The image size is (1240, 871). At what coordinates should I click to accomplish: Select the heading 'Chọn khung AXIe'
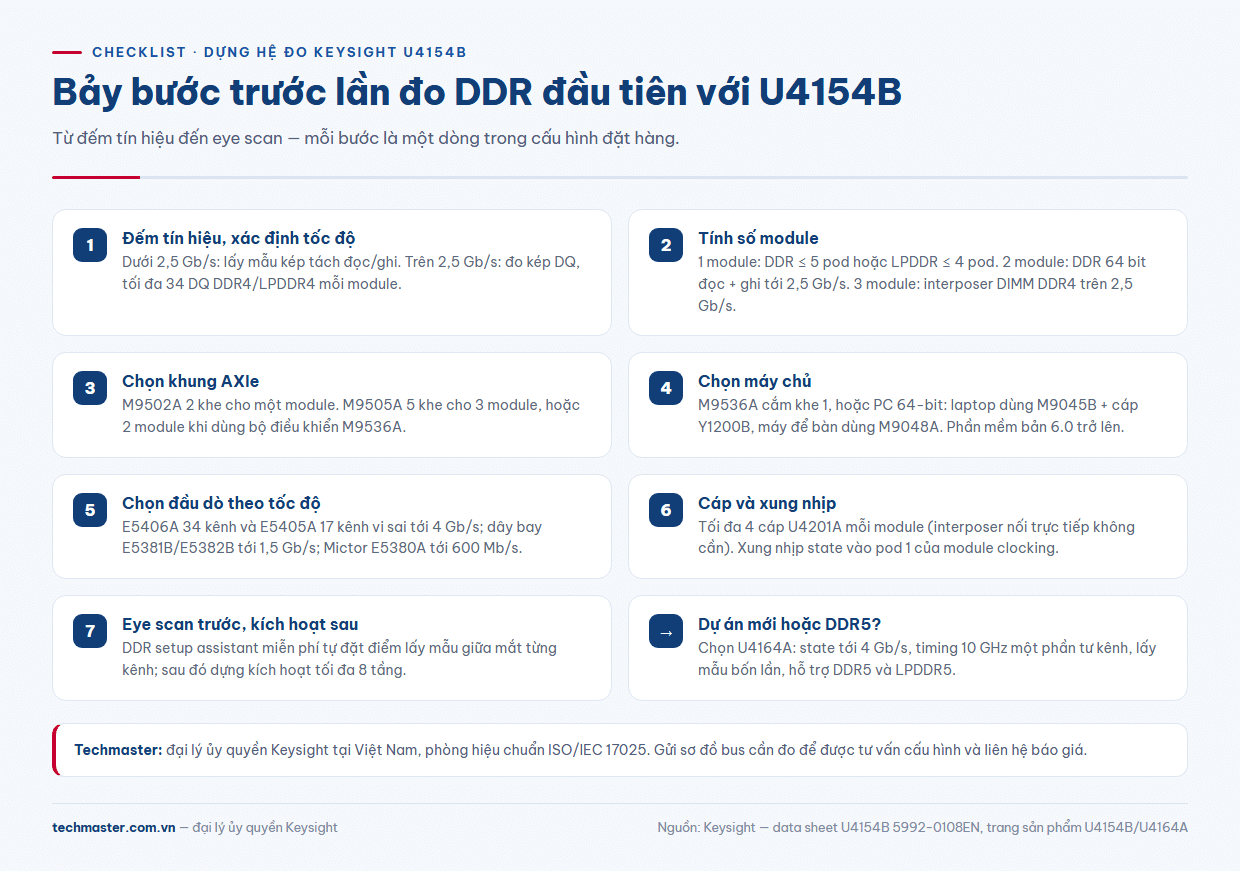(x=190, y=381)
